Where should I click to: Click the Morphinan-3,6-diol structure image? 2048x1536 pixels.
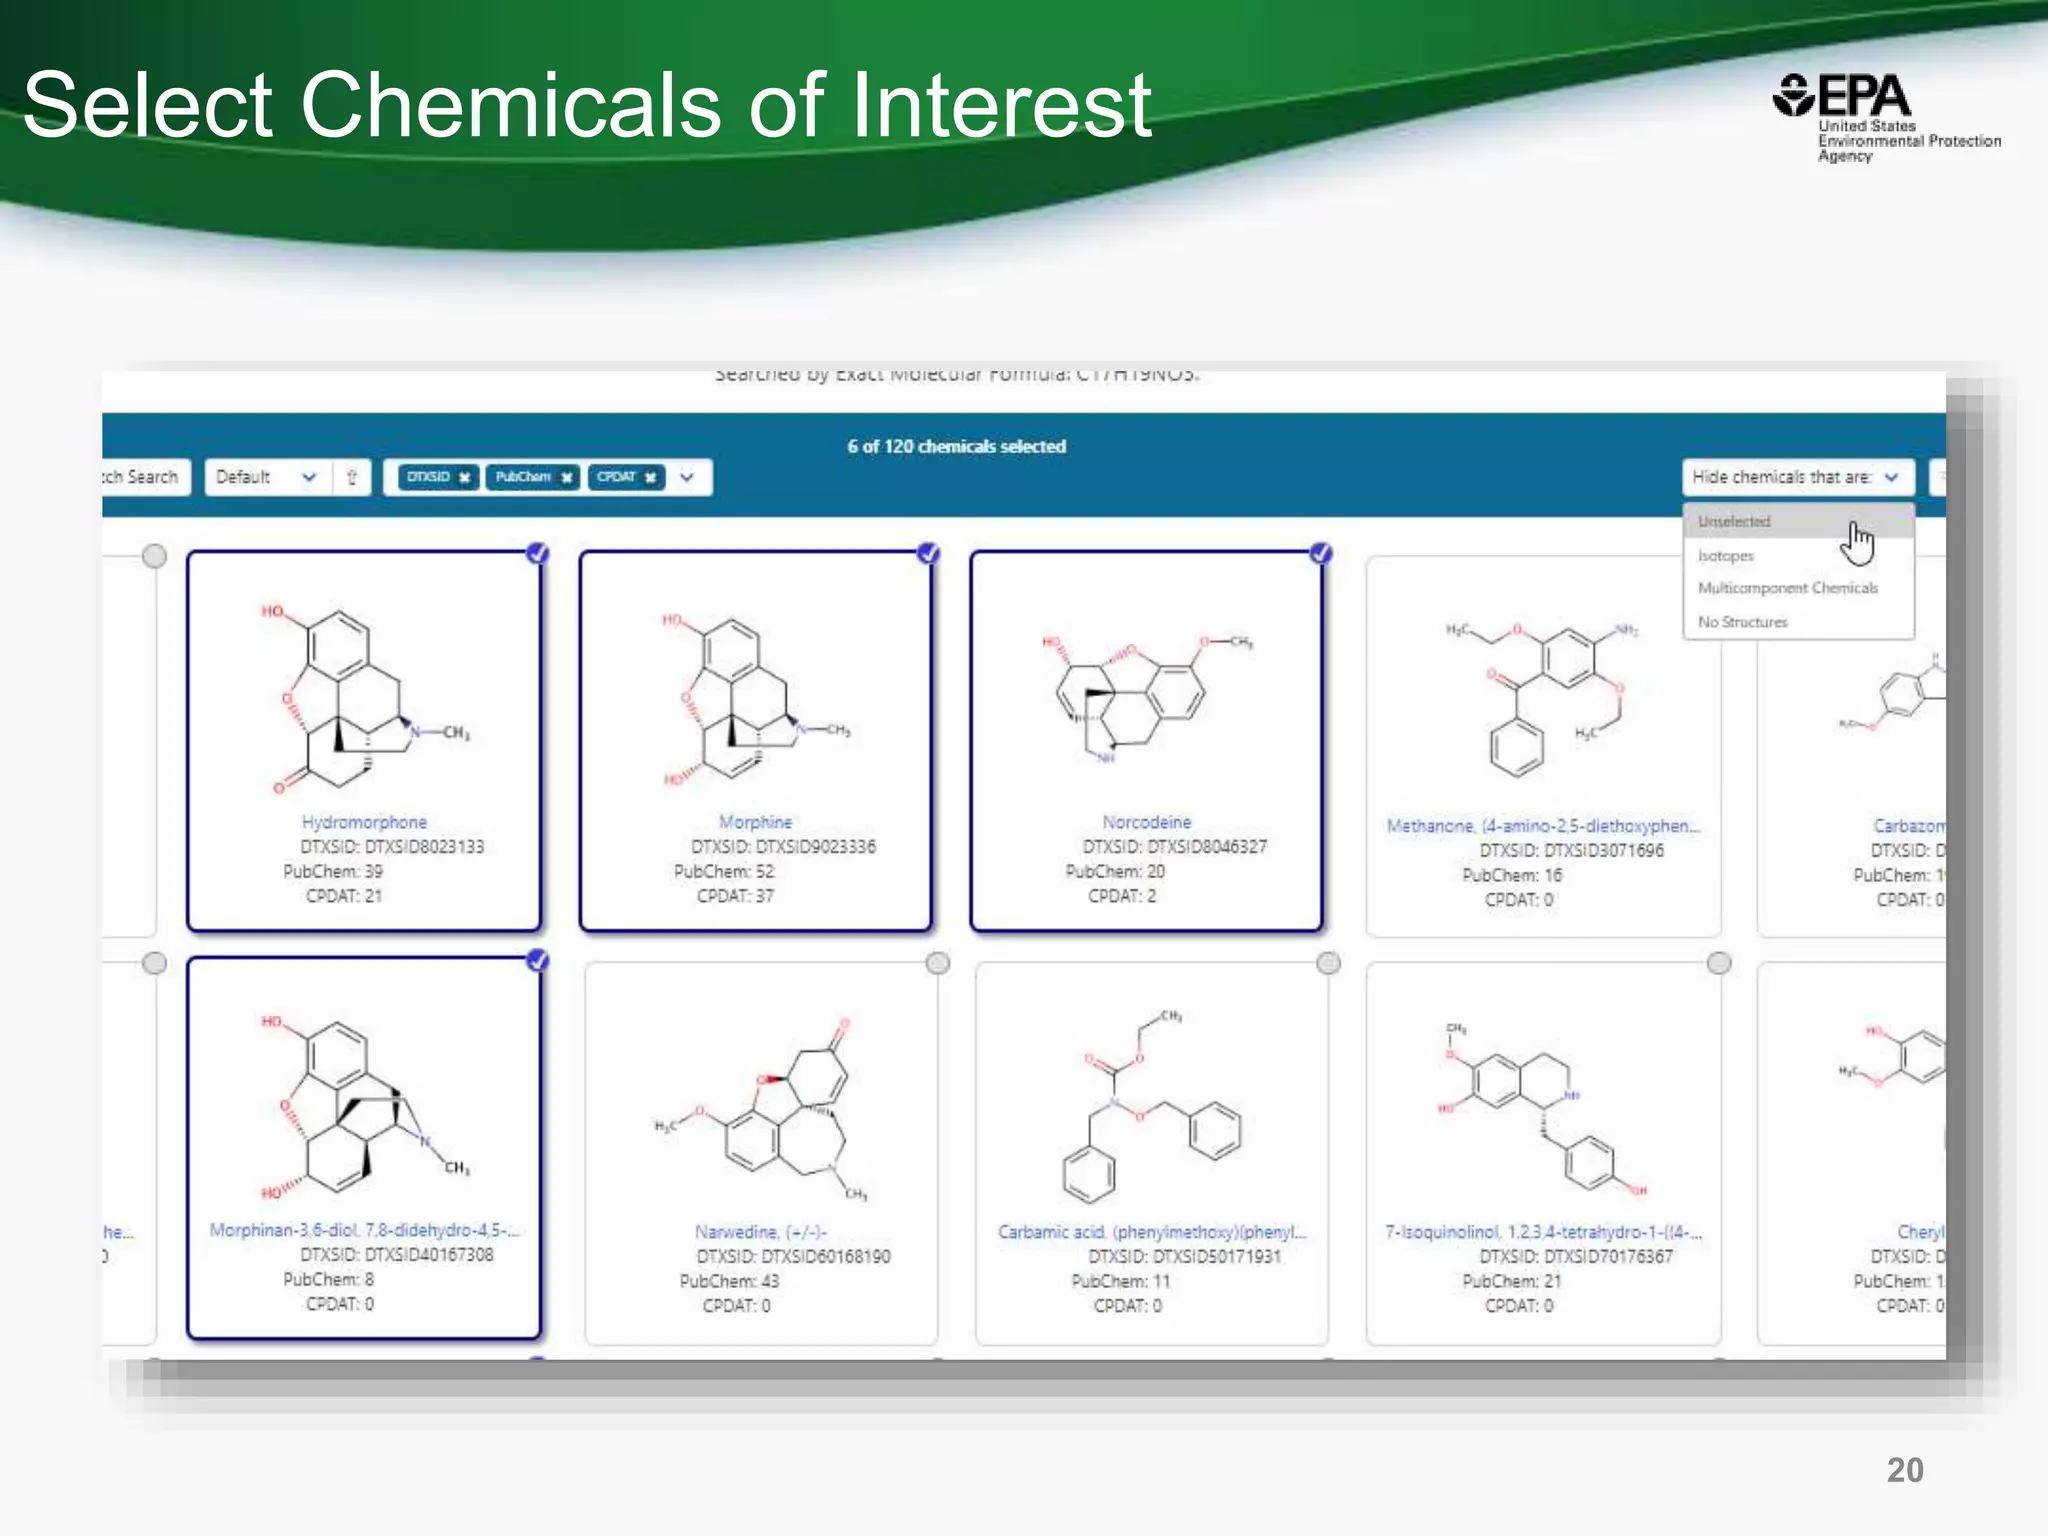(x=365, y=1108)
